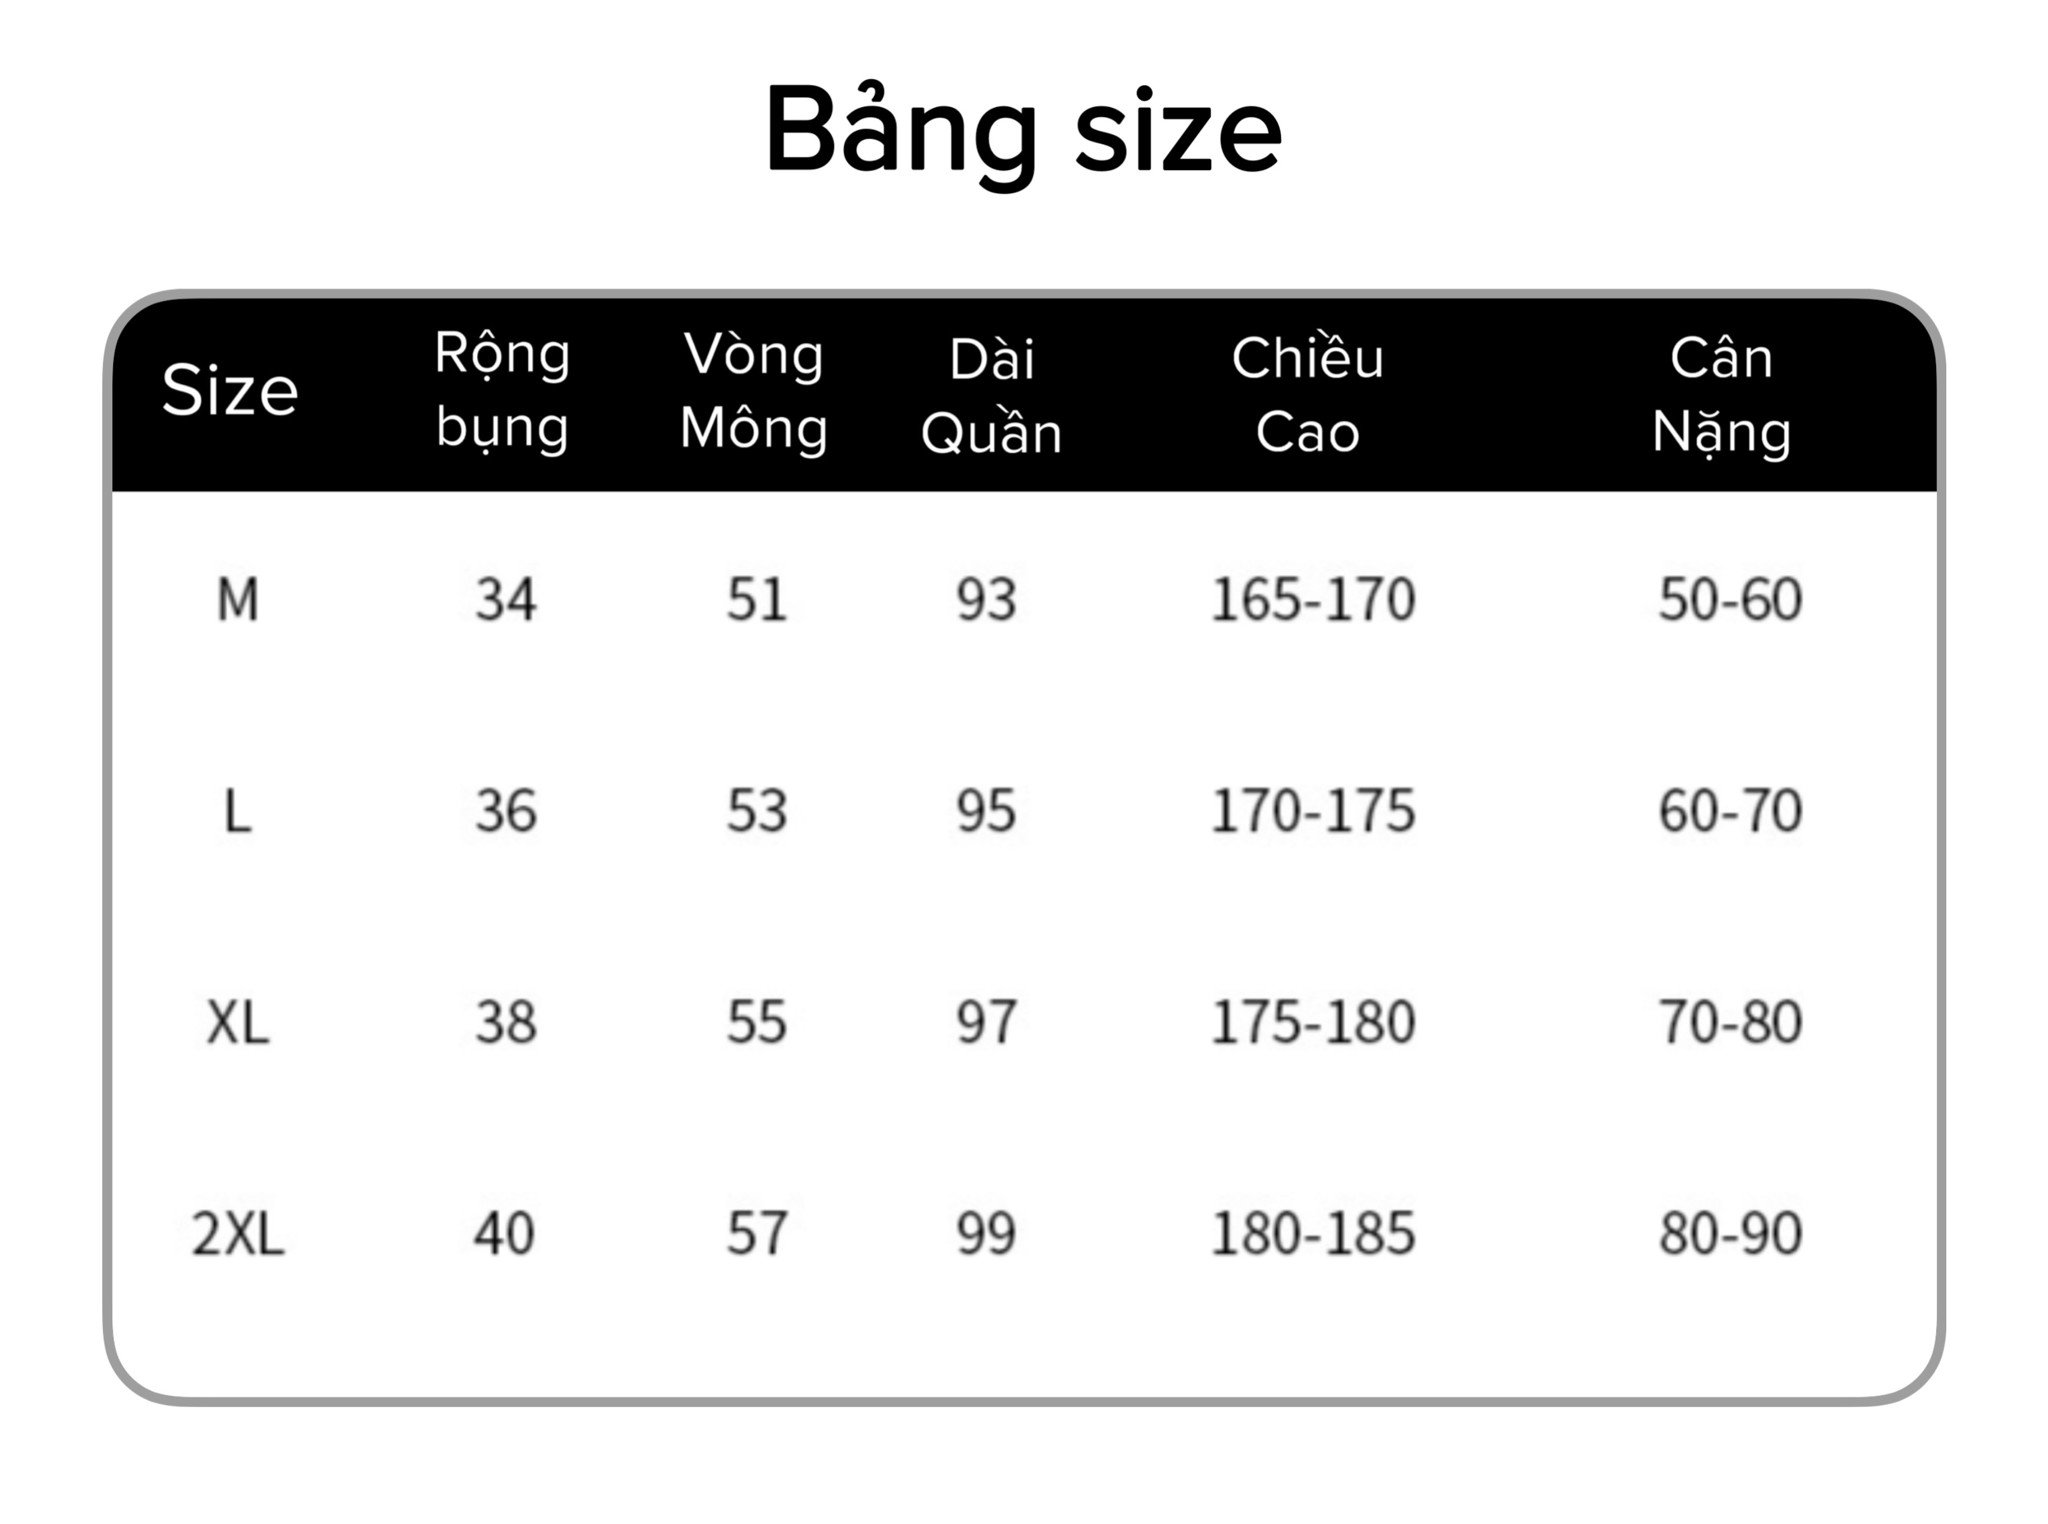This screenshot has height=1524, width=2048.
Task: Select the 2XL size row label
Action: click(x=237, y=1234)
